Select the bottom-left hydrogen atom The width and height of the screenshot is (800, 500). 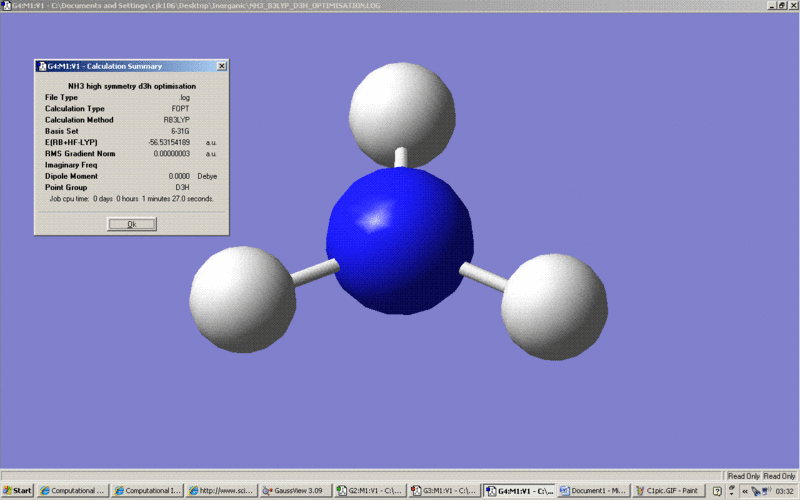click(x=243, y=299)
